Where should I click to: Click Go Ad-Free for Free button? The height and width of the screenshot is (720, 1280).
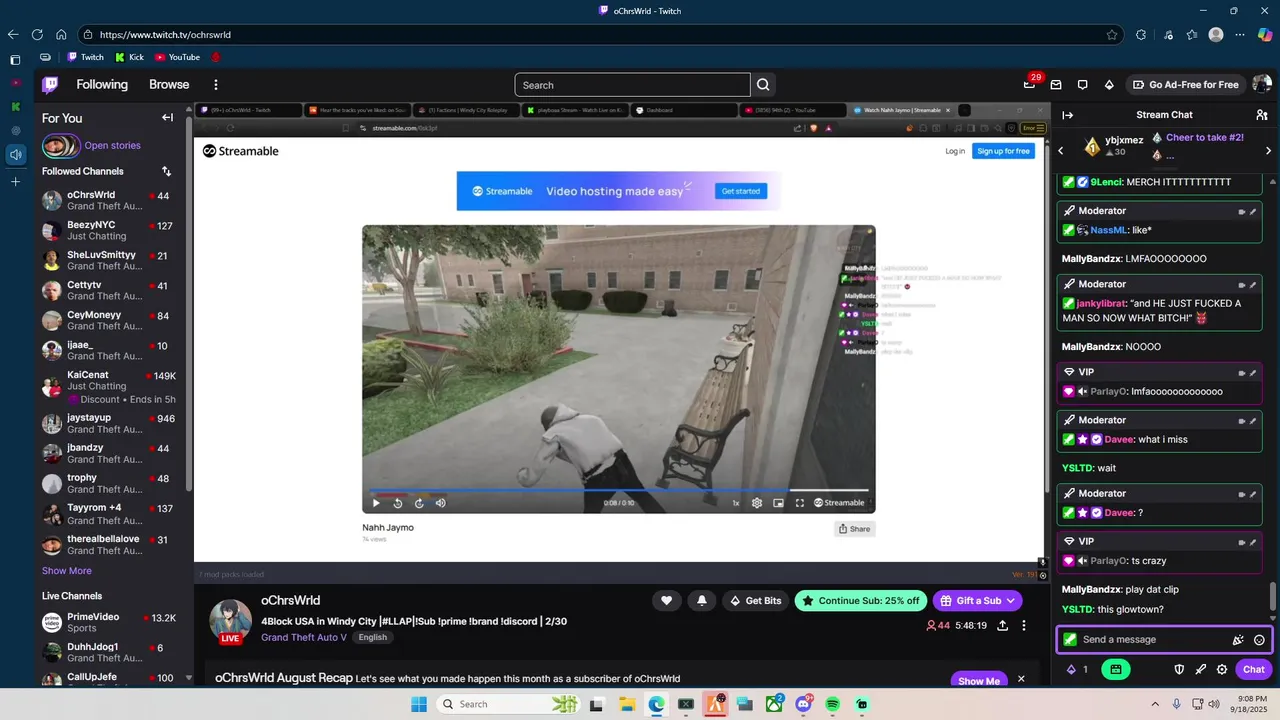pyautogui.click(x=1186, y=85)
